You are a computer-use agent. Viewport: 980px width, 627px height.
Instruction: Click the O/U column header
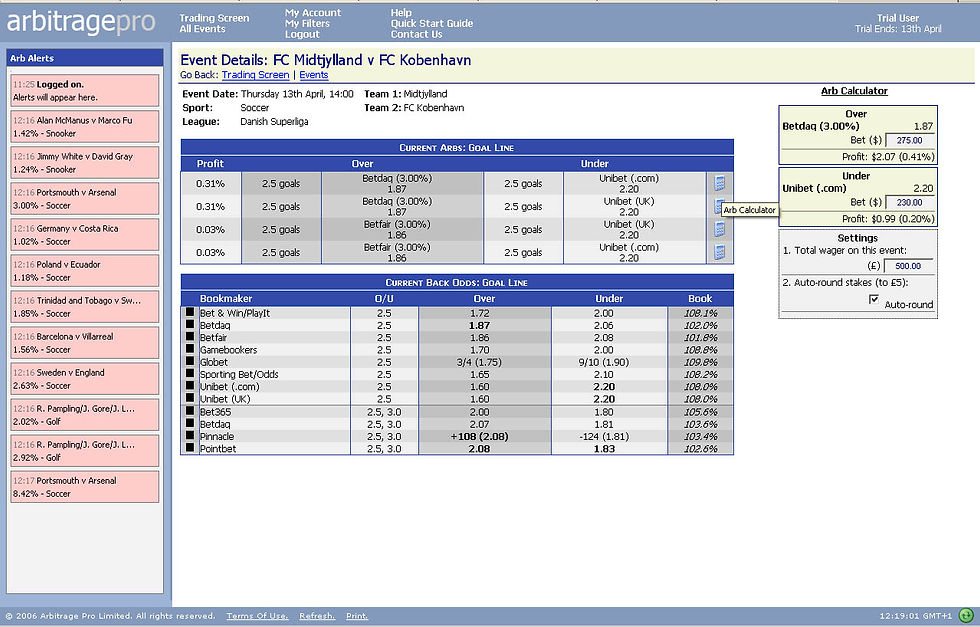[x=384, y=299]
